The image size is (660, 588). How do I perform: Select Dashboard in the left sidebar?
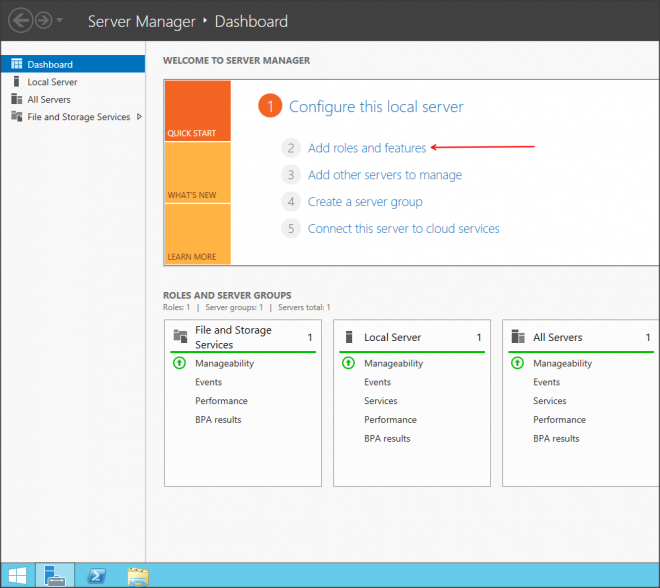tap(49, 64)
